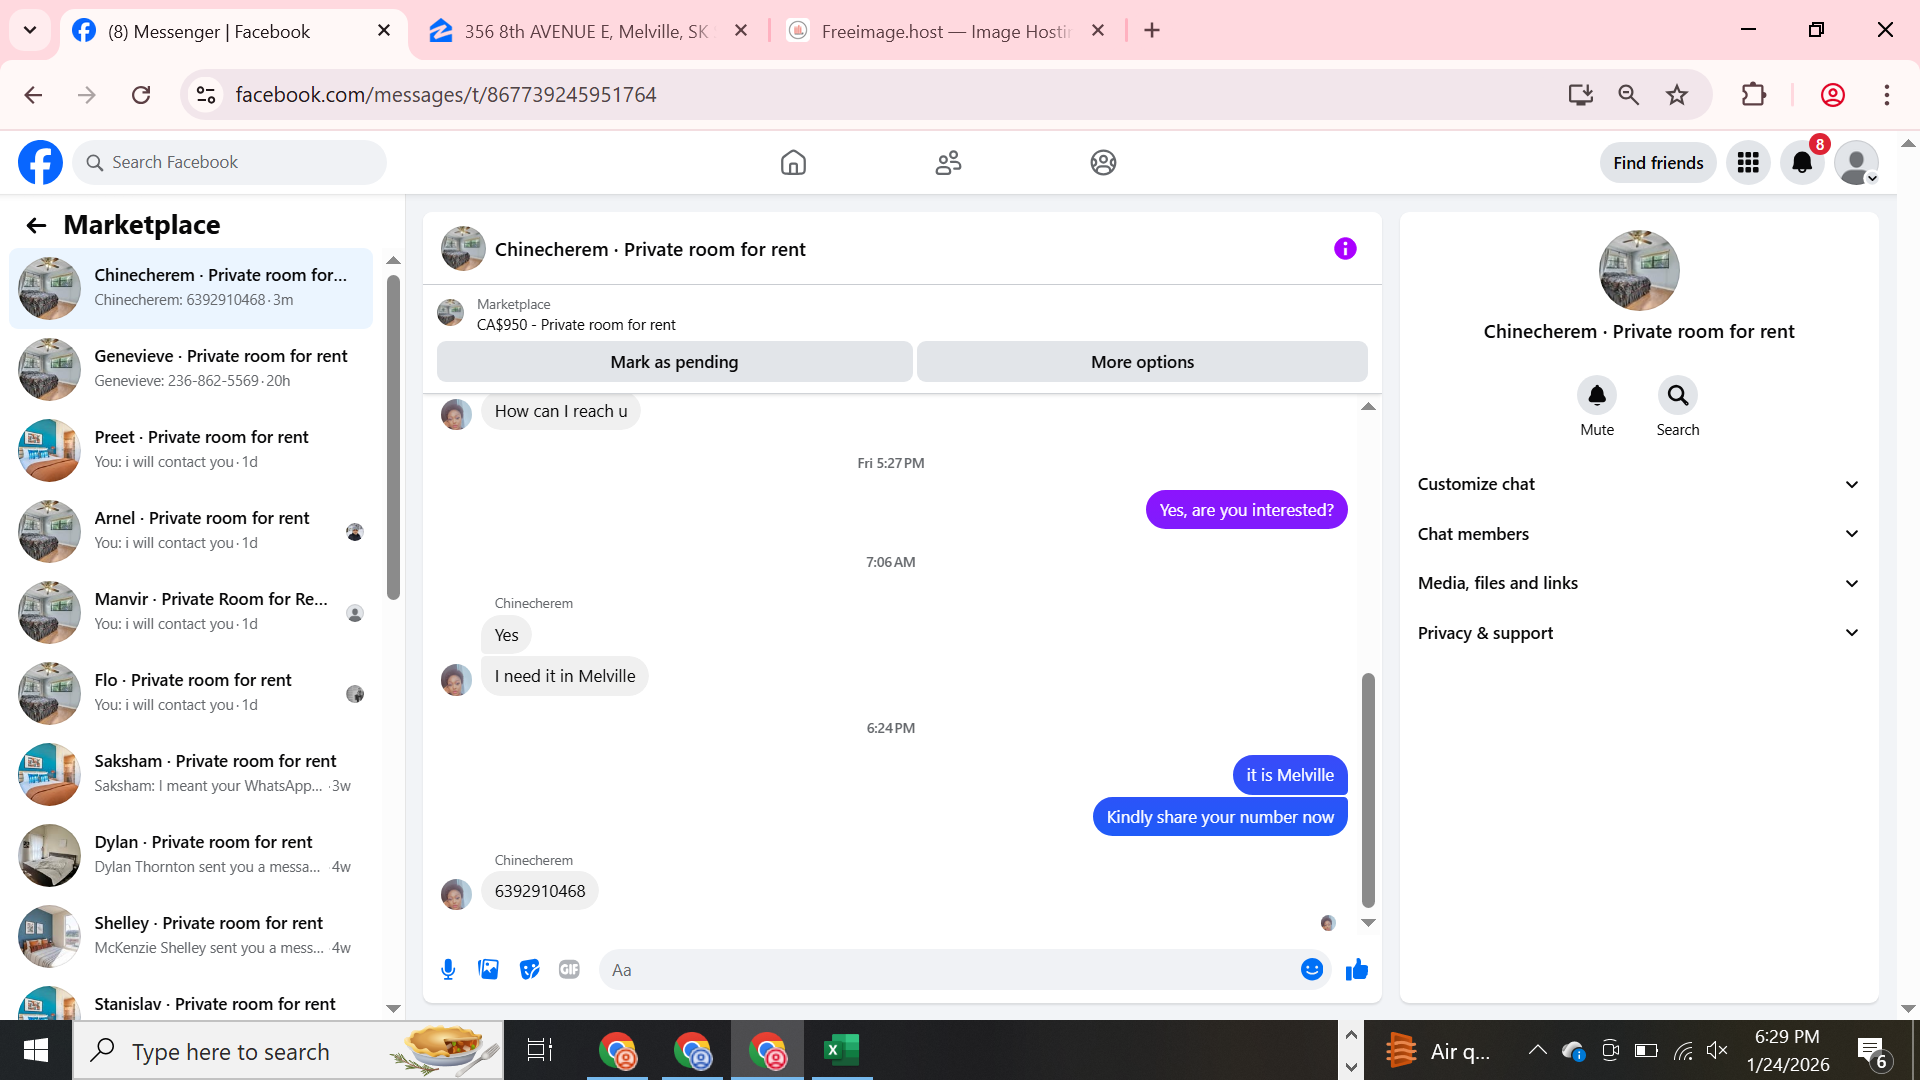1920x1080 pixels.
Task: Send a thumbs up like
Action: pos(1357,969)
